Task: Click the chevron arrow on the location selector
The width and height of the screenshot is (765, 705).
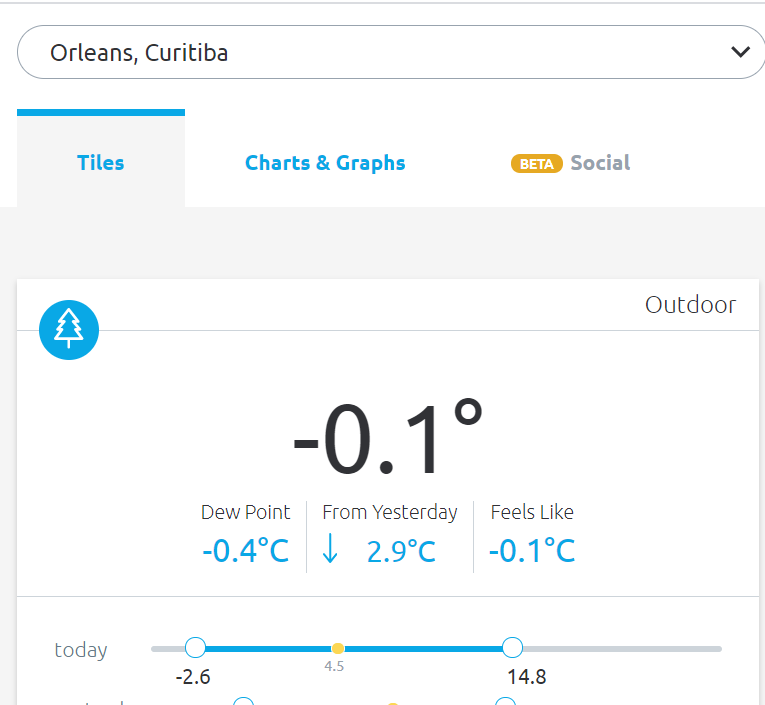Action: click(x=741, y=52)
